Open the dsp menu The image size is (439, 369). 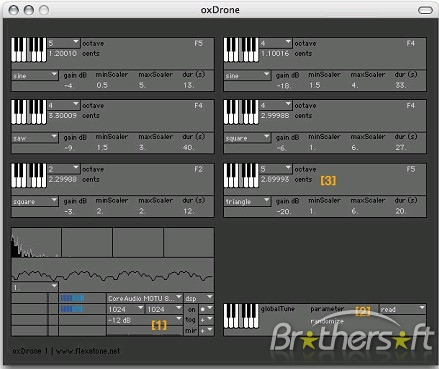tap(199, 298)
